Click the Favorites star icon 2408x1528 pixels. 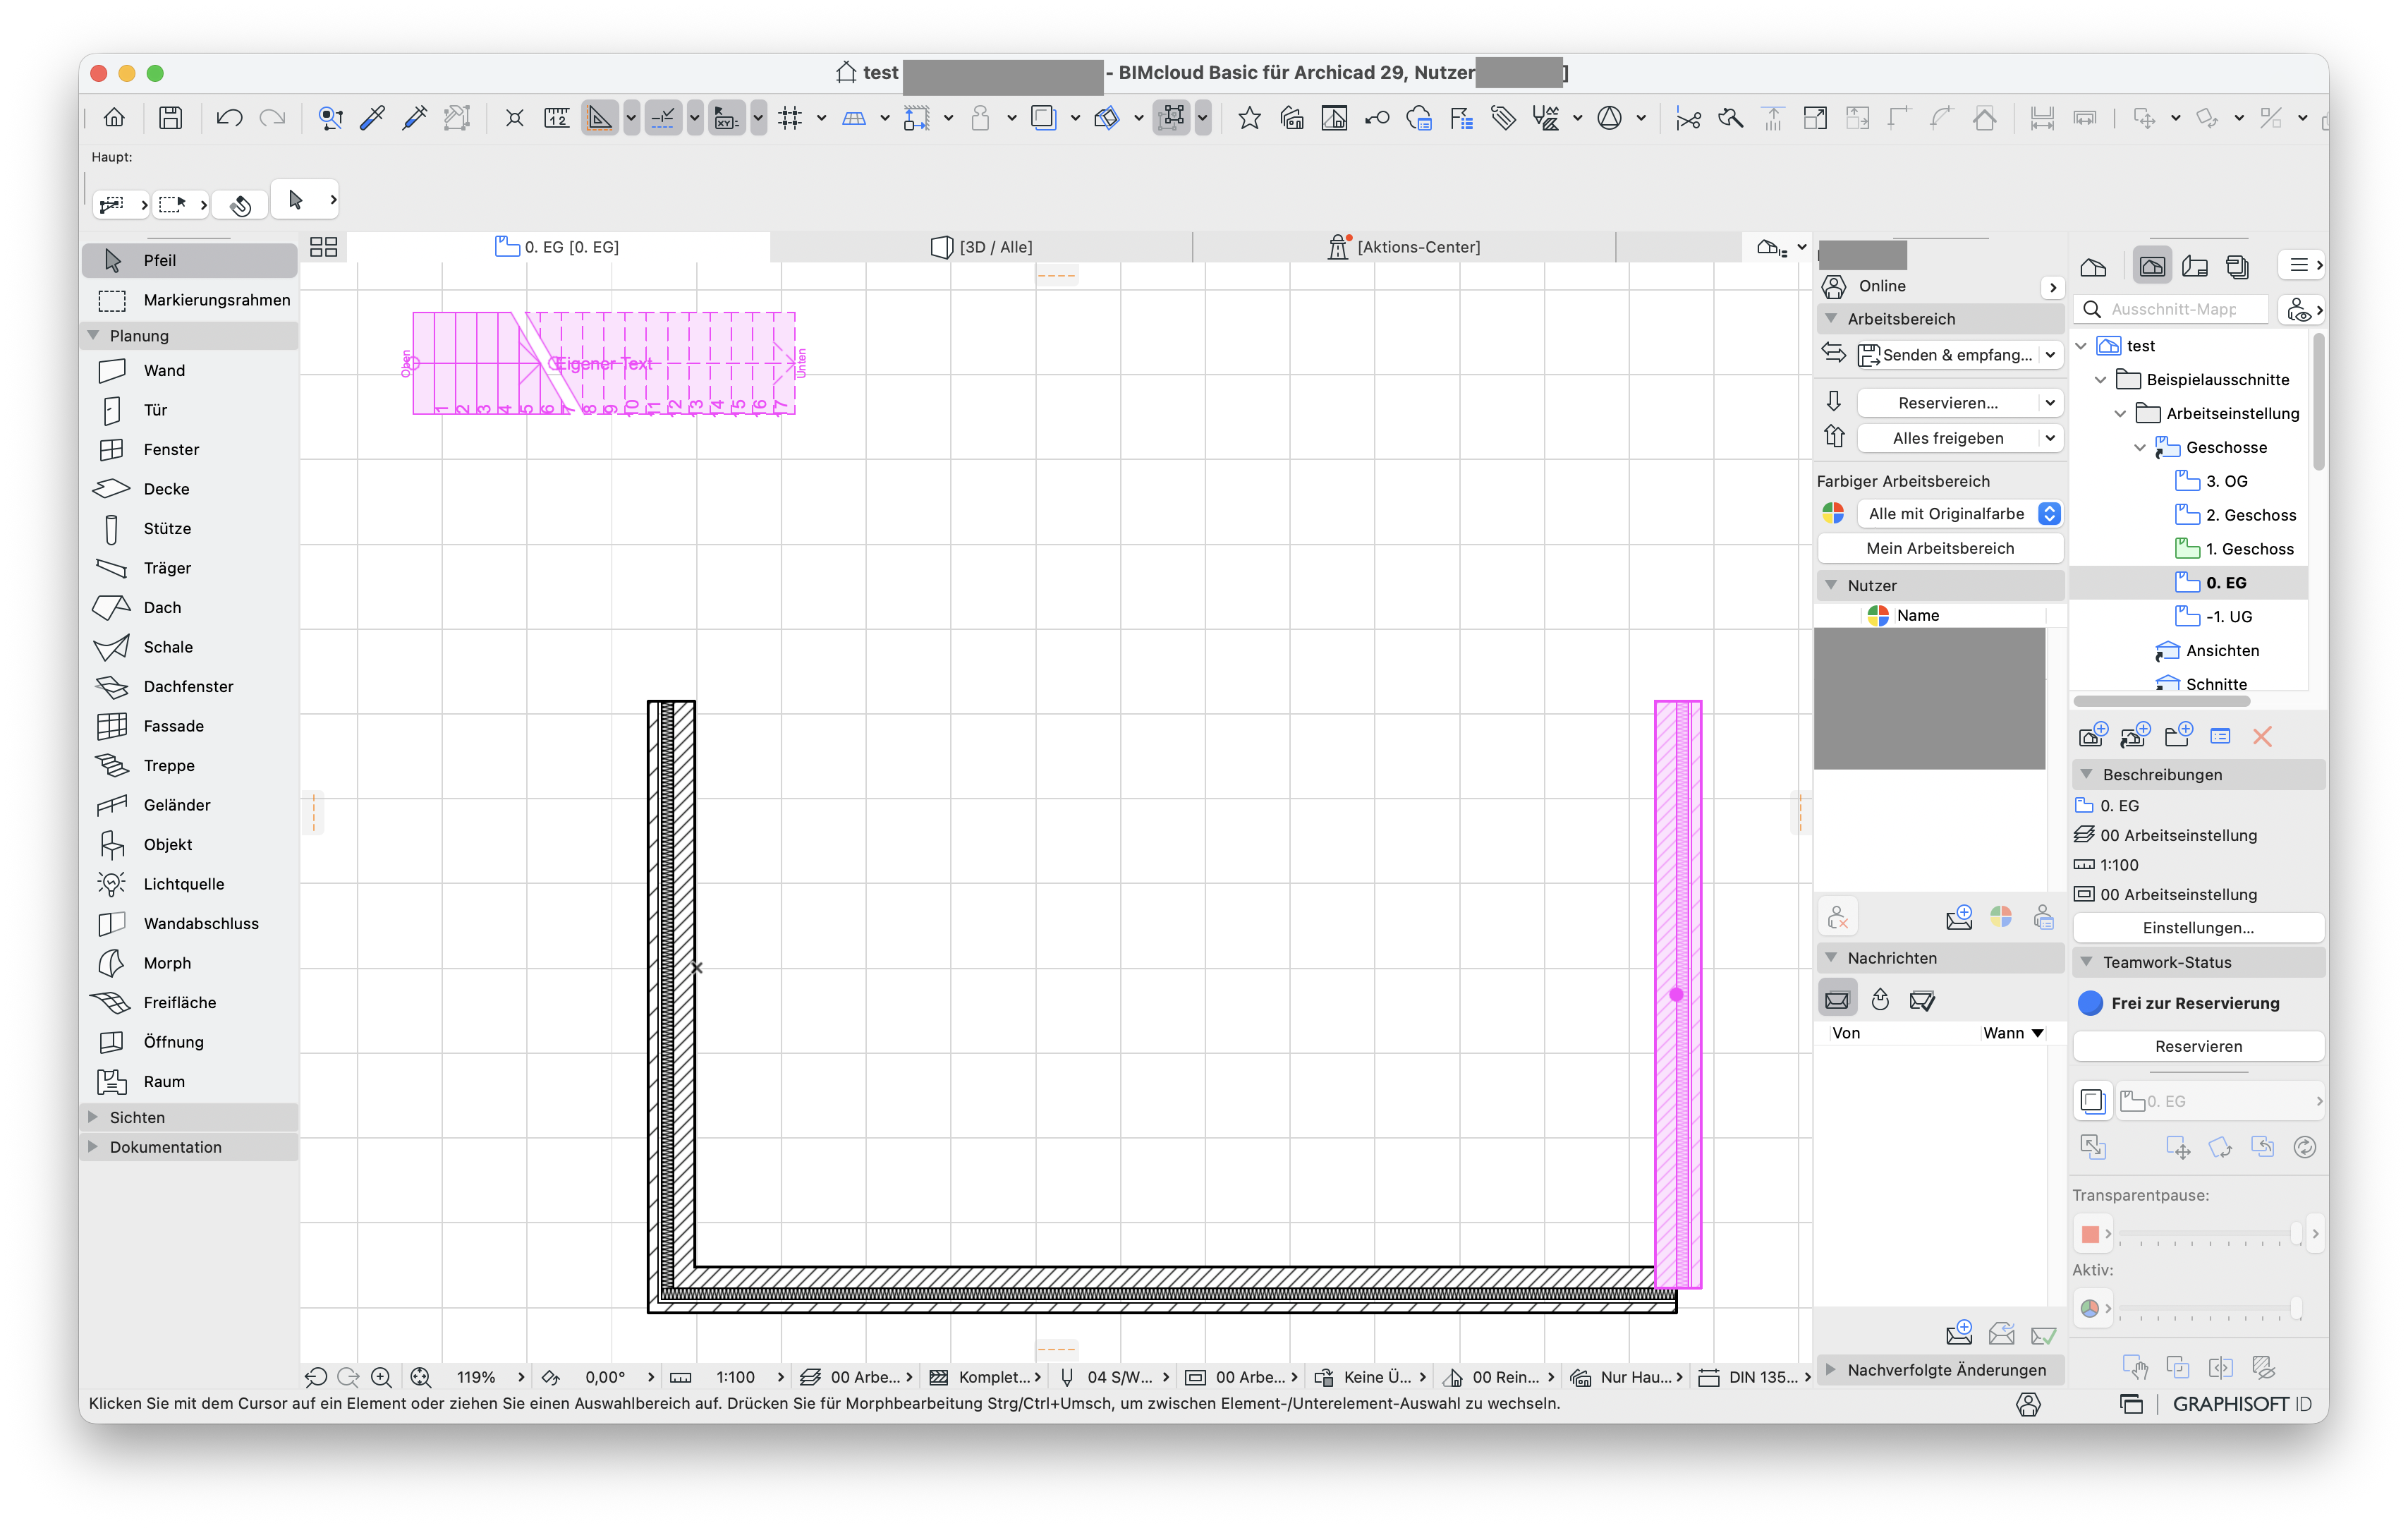[x=1249, y=118]
